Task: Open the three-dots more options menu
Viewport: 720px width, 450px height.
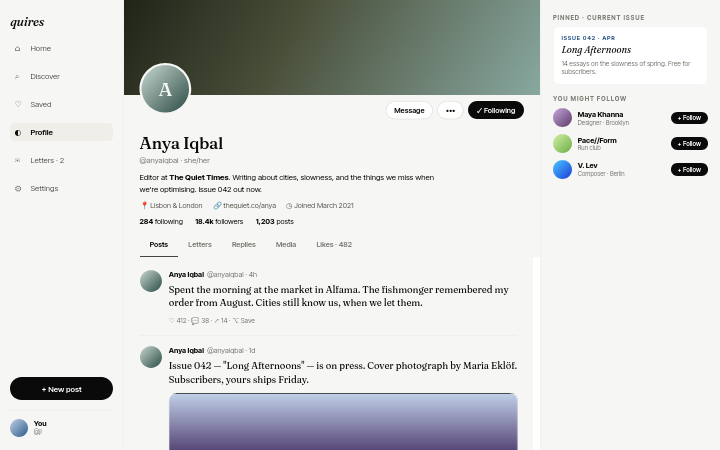Action: pos(450,110)
